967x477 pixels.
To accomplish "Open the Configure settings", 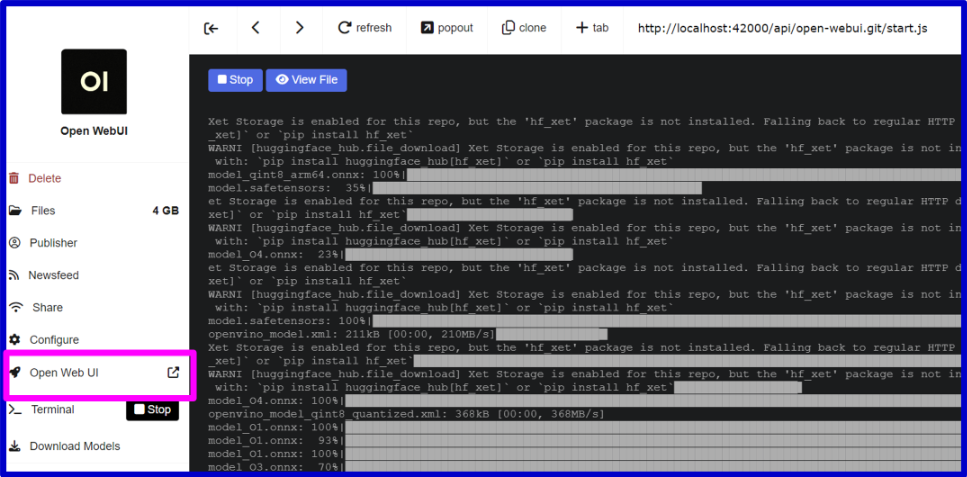I will click(54, 340).
